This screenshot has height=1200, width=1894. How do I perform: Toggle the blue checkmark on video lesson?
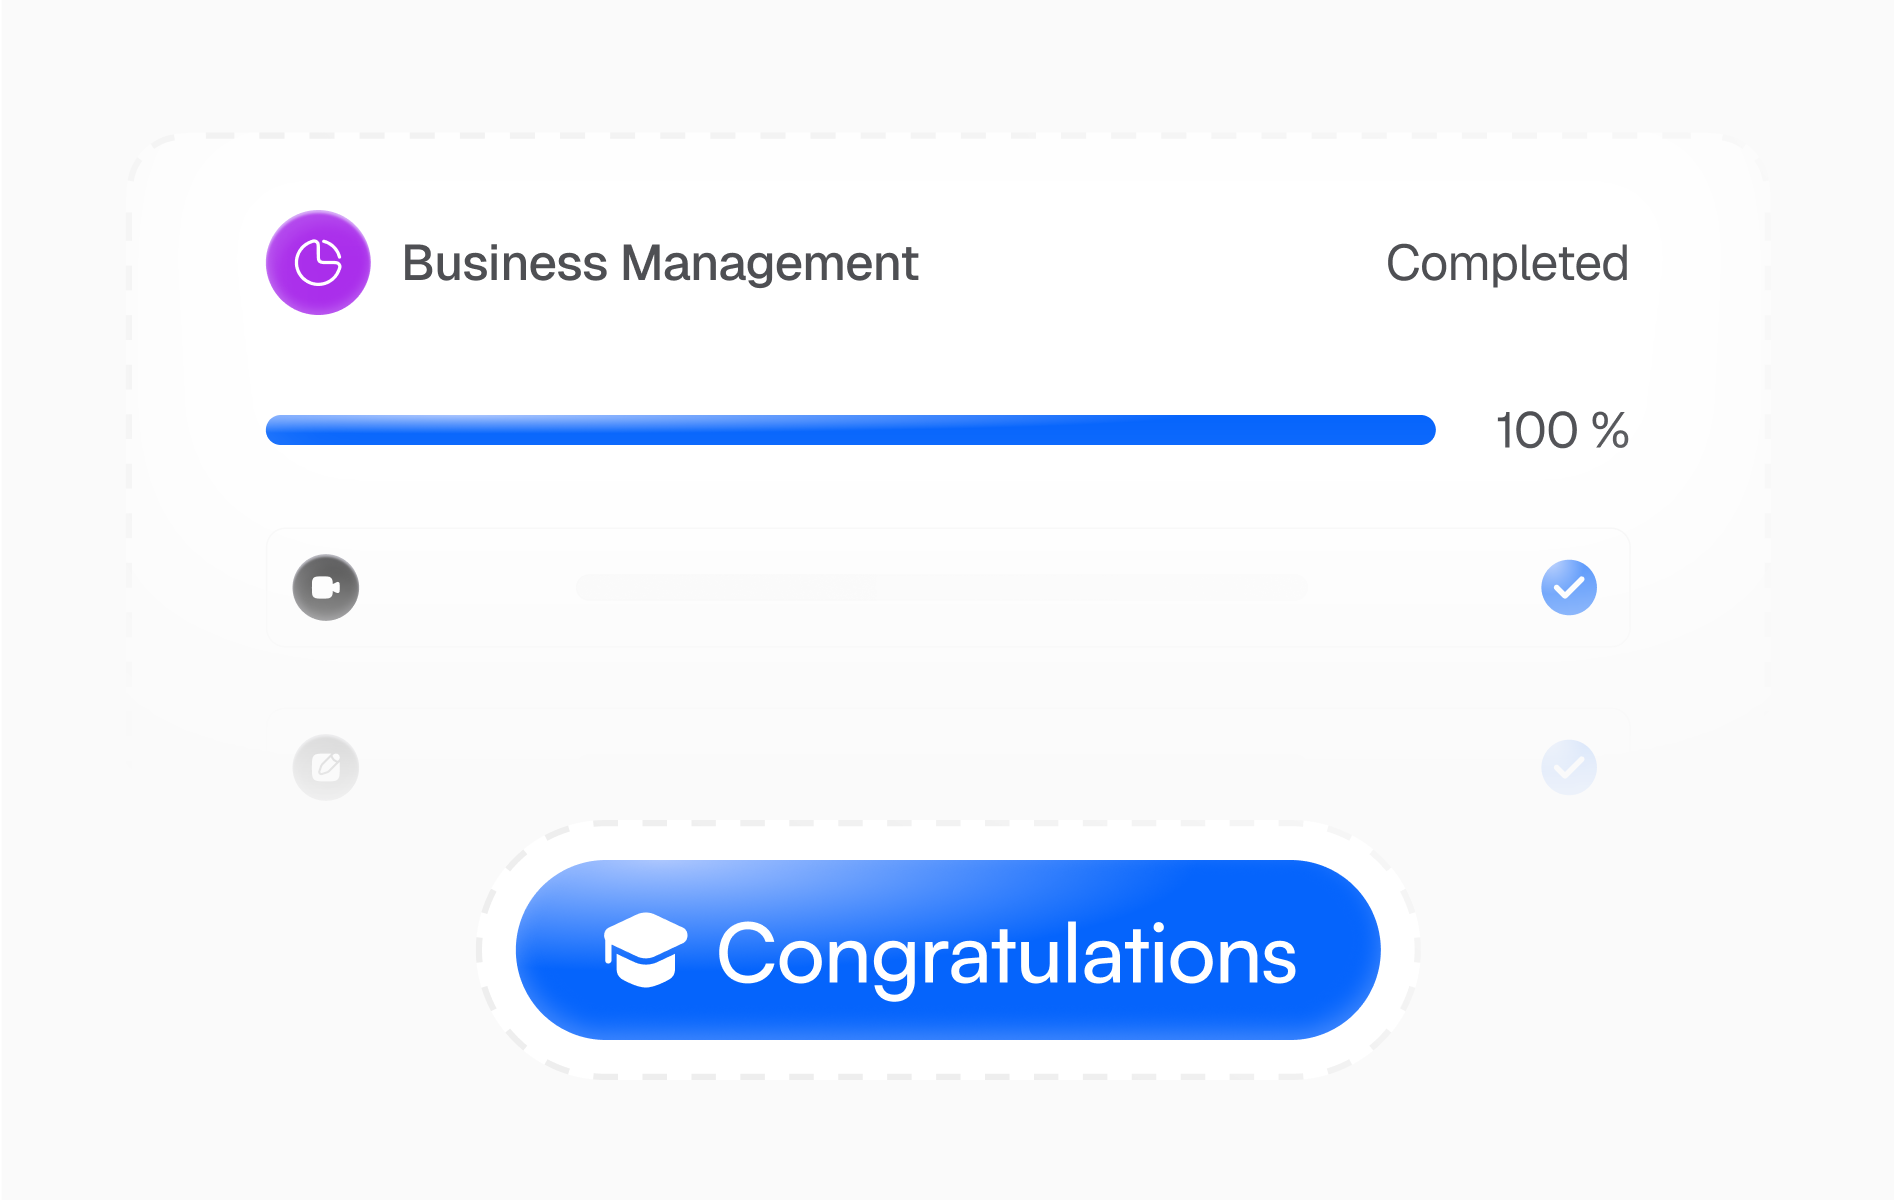(x=1568, y=587)
